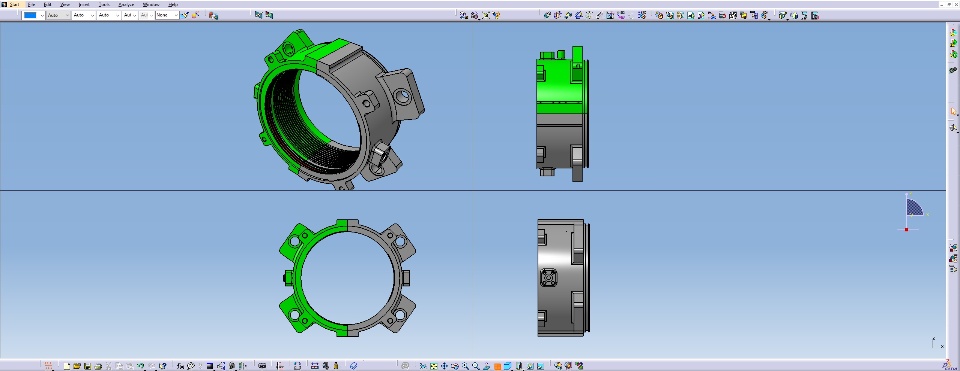The height and width of the screenshot is (371, 960).
Task: Click the Open folder icon in bottom toolbar
Action: click(77, 366)
